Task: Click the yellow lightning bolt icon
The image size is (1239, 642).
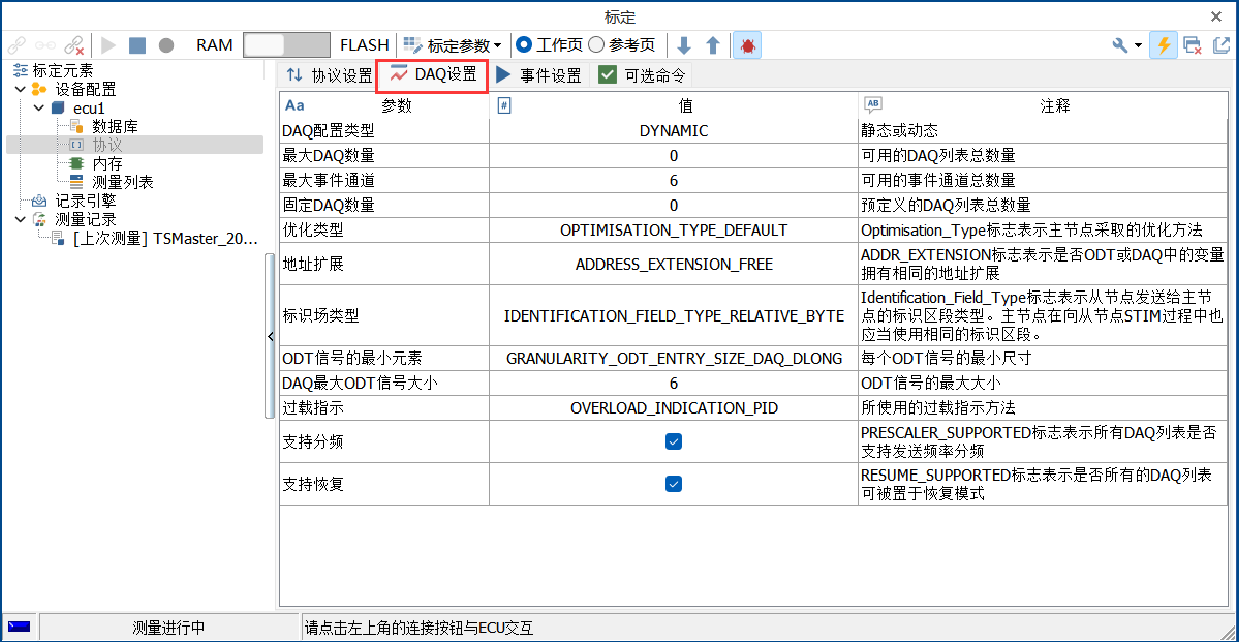Action: 1162,45
